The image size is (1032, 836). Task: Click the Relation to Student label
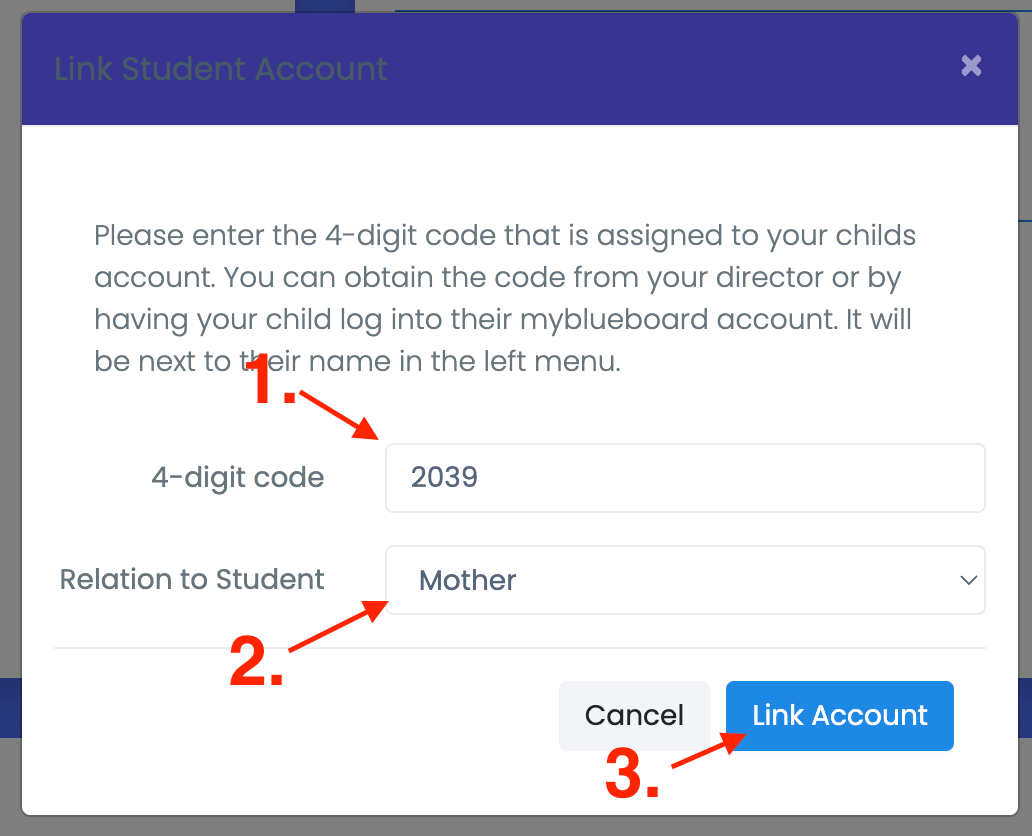click(x=191, y=579)
